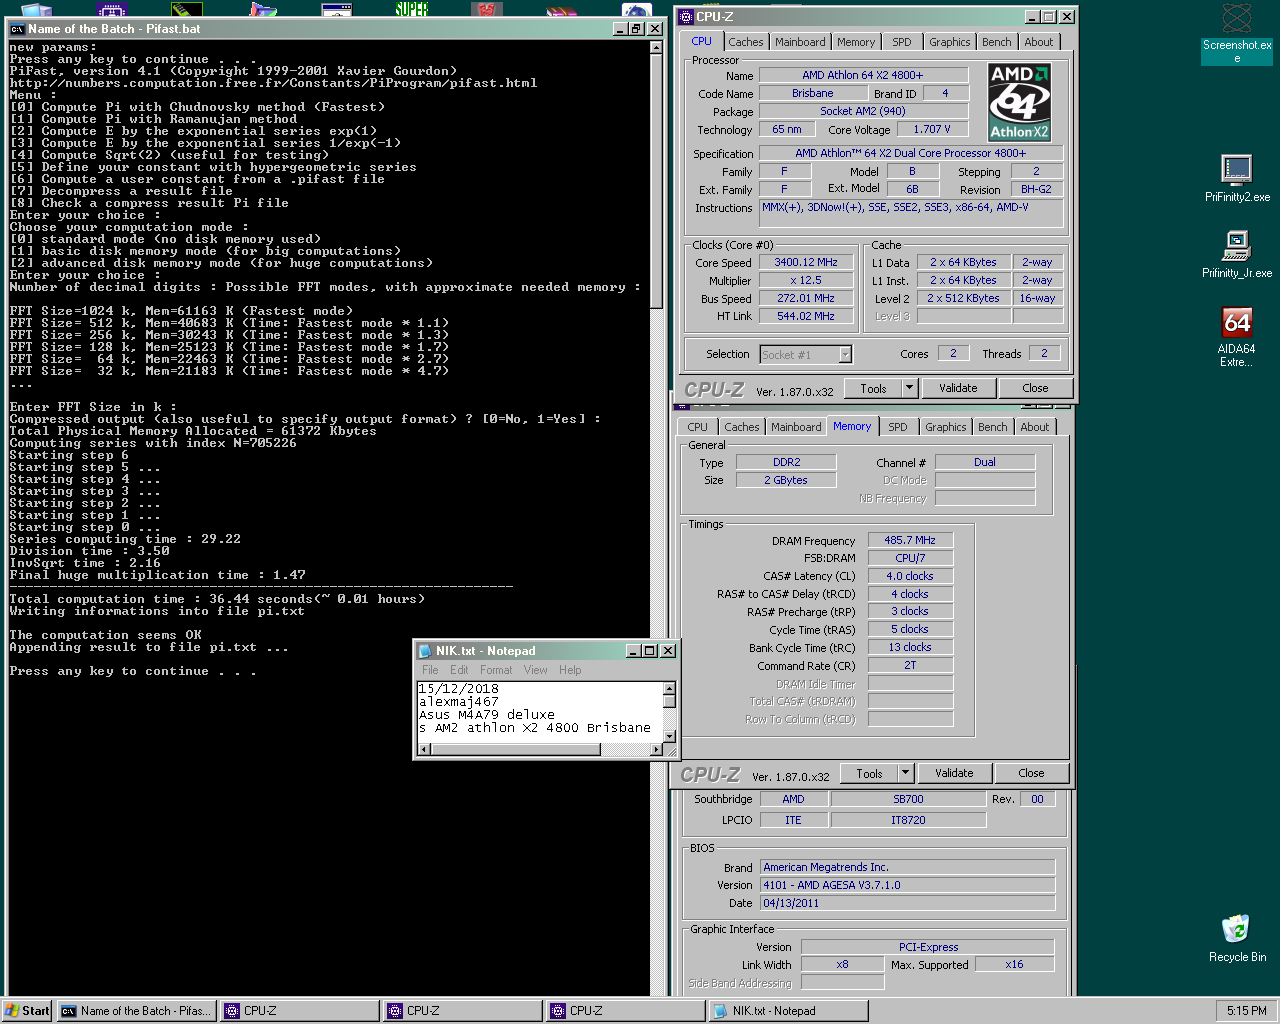Viewport: 1280px width, 1024px height.
Task: Open the Pifast.bat console window system icon
Action: pos(17,29)
